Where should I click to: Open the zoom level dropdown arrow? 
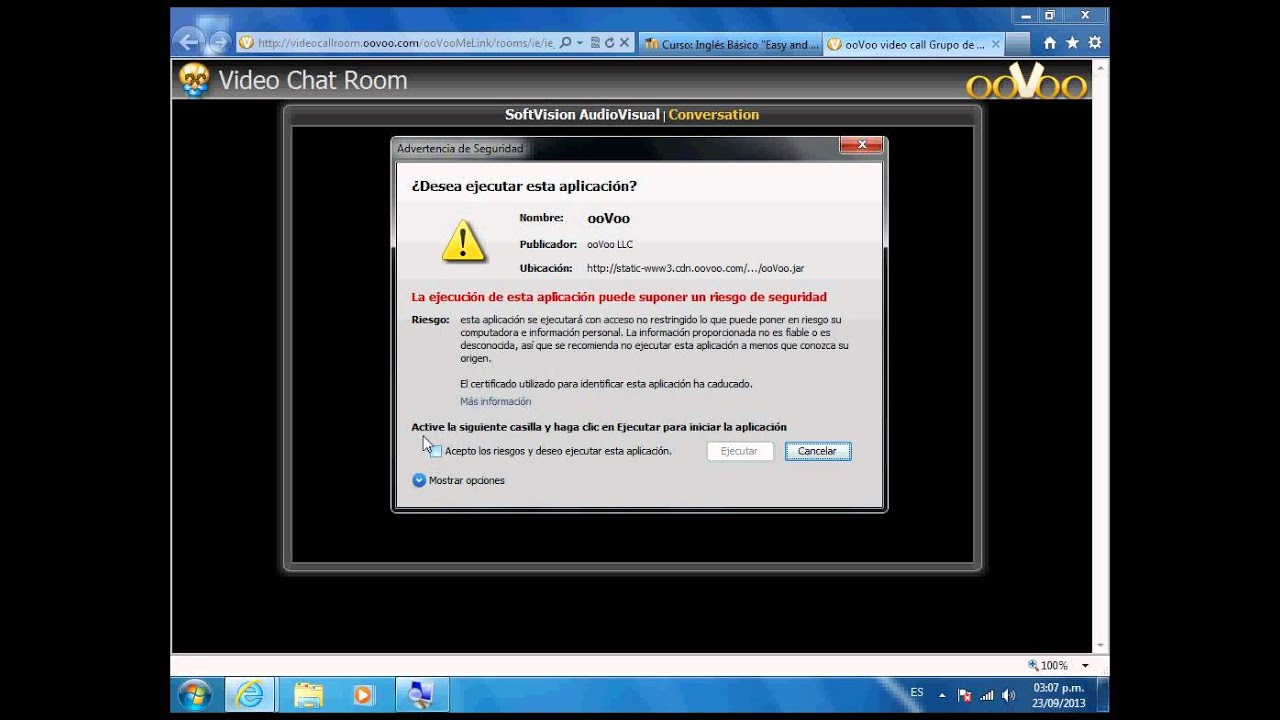pos(1085,666)
